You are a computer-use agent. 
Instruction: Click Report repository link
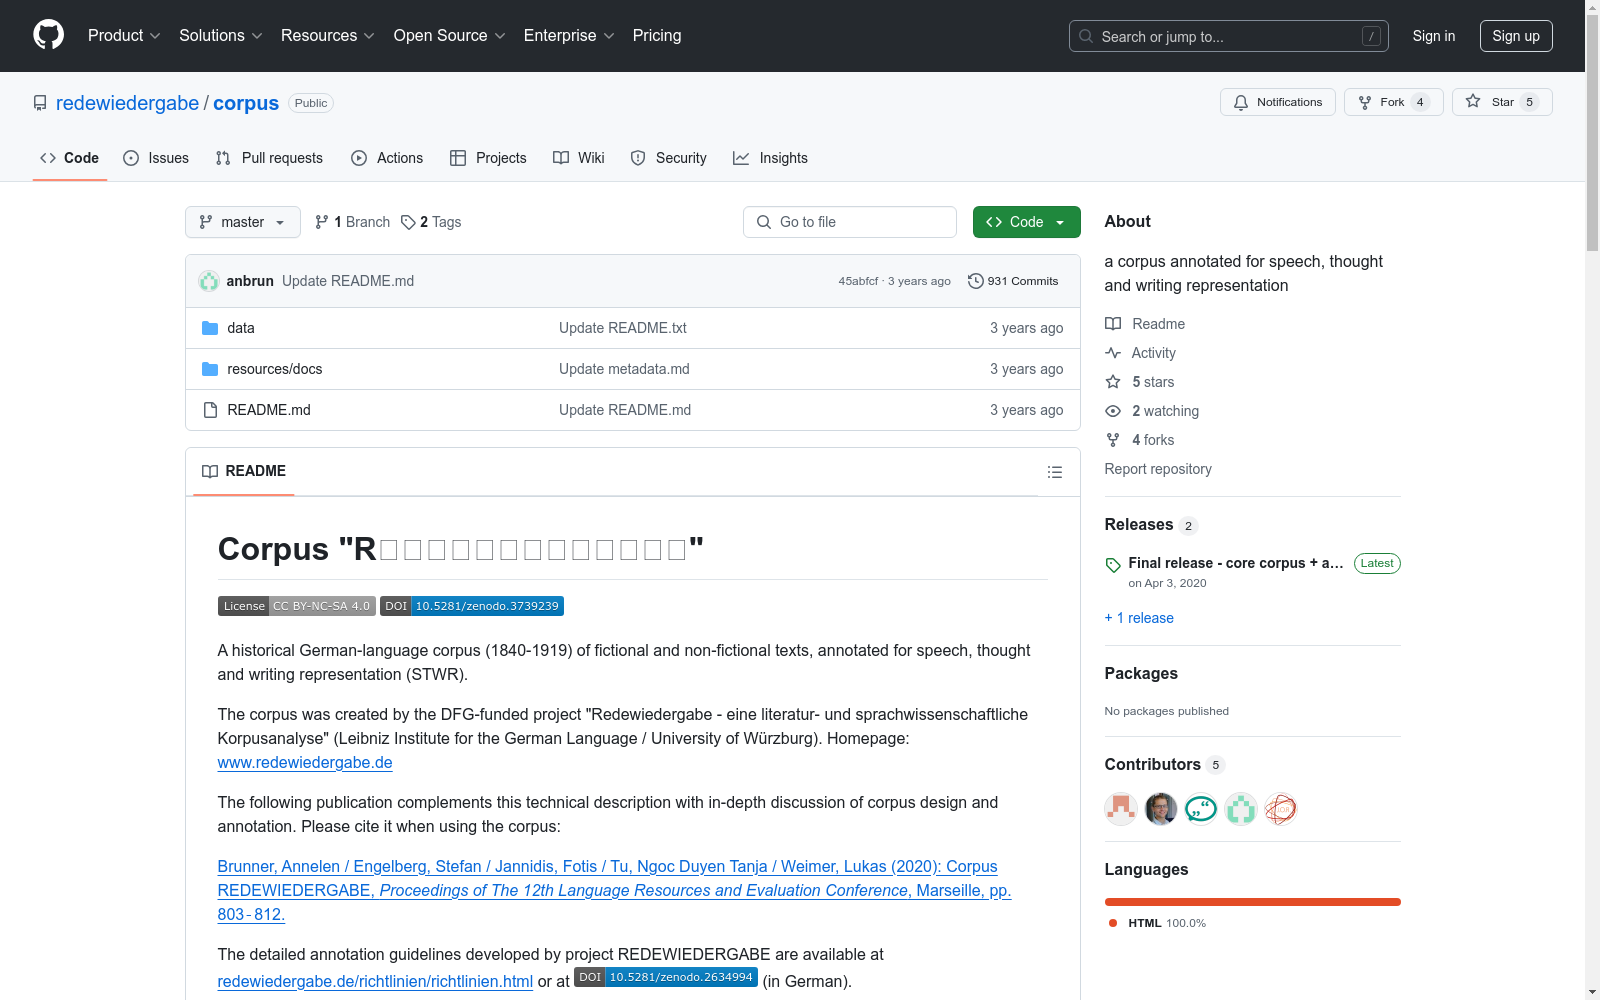pos(1158,469)
